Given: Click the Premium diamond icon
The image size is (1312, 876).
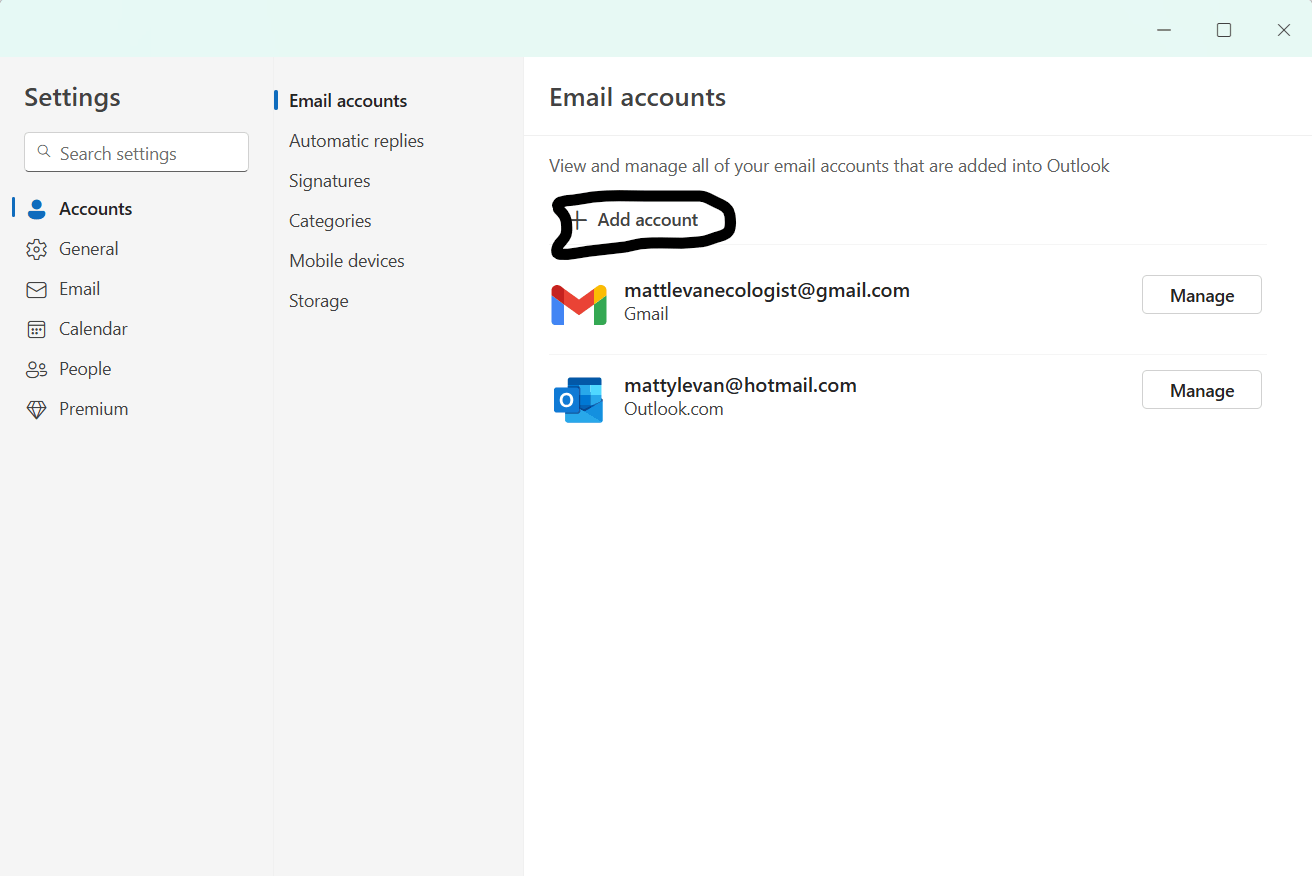Looking at the screenshot, I should pos(36,408).
